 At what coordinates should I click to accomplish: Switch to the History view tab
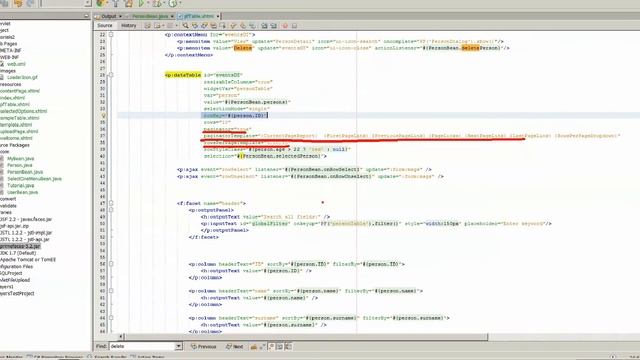pos(129,26)
